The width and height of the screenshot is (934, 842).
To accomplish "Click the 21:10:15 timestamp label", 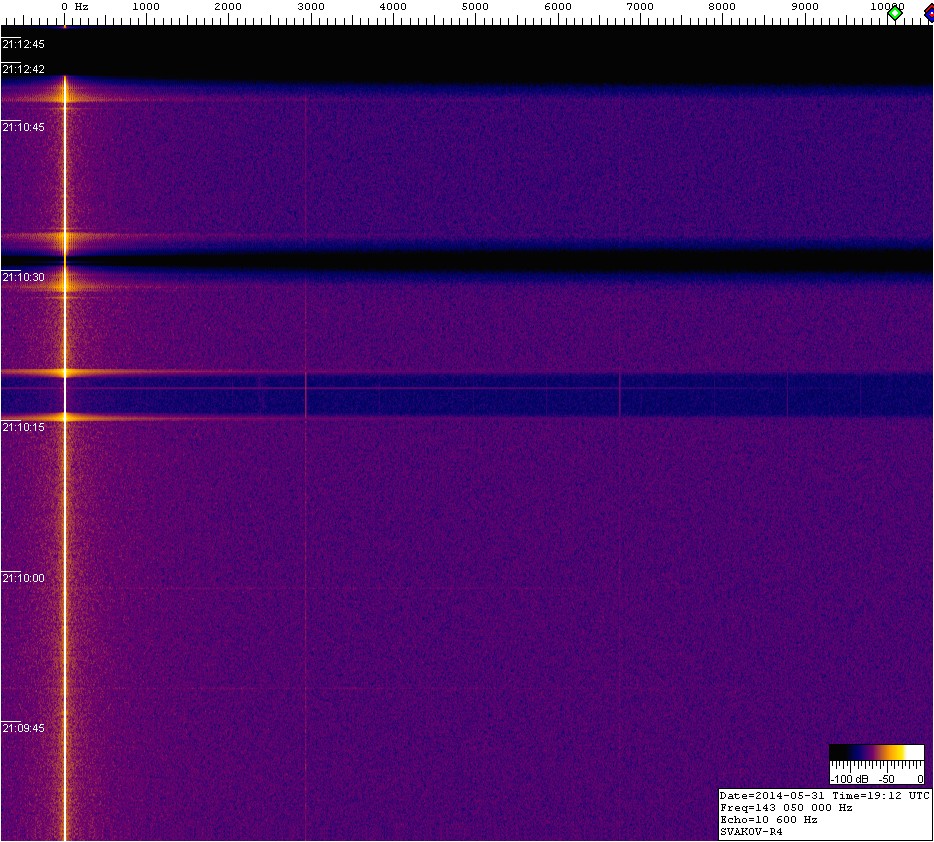I will 24,427.
